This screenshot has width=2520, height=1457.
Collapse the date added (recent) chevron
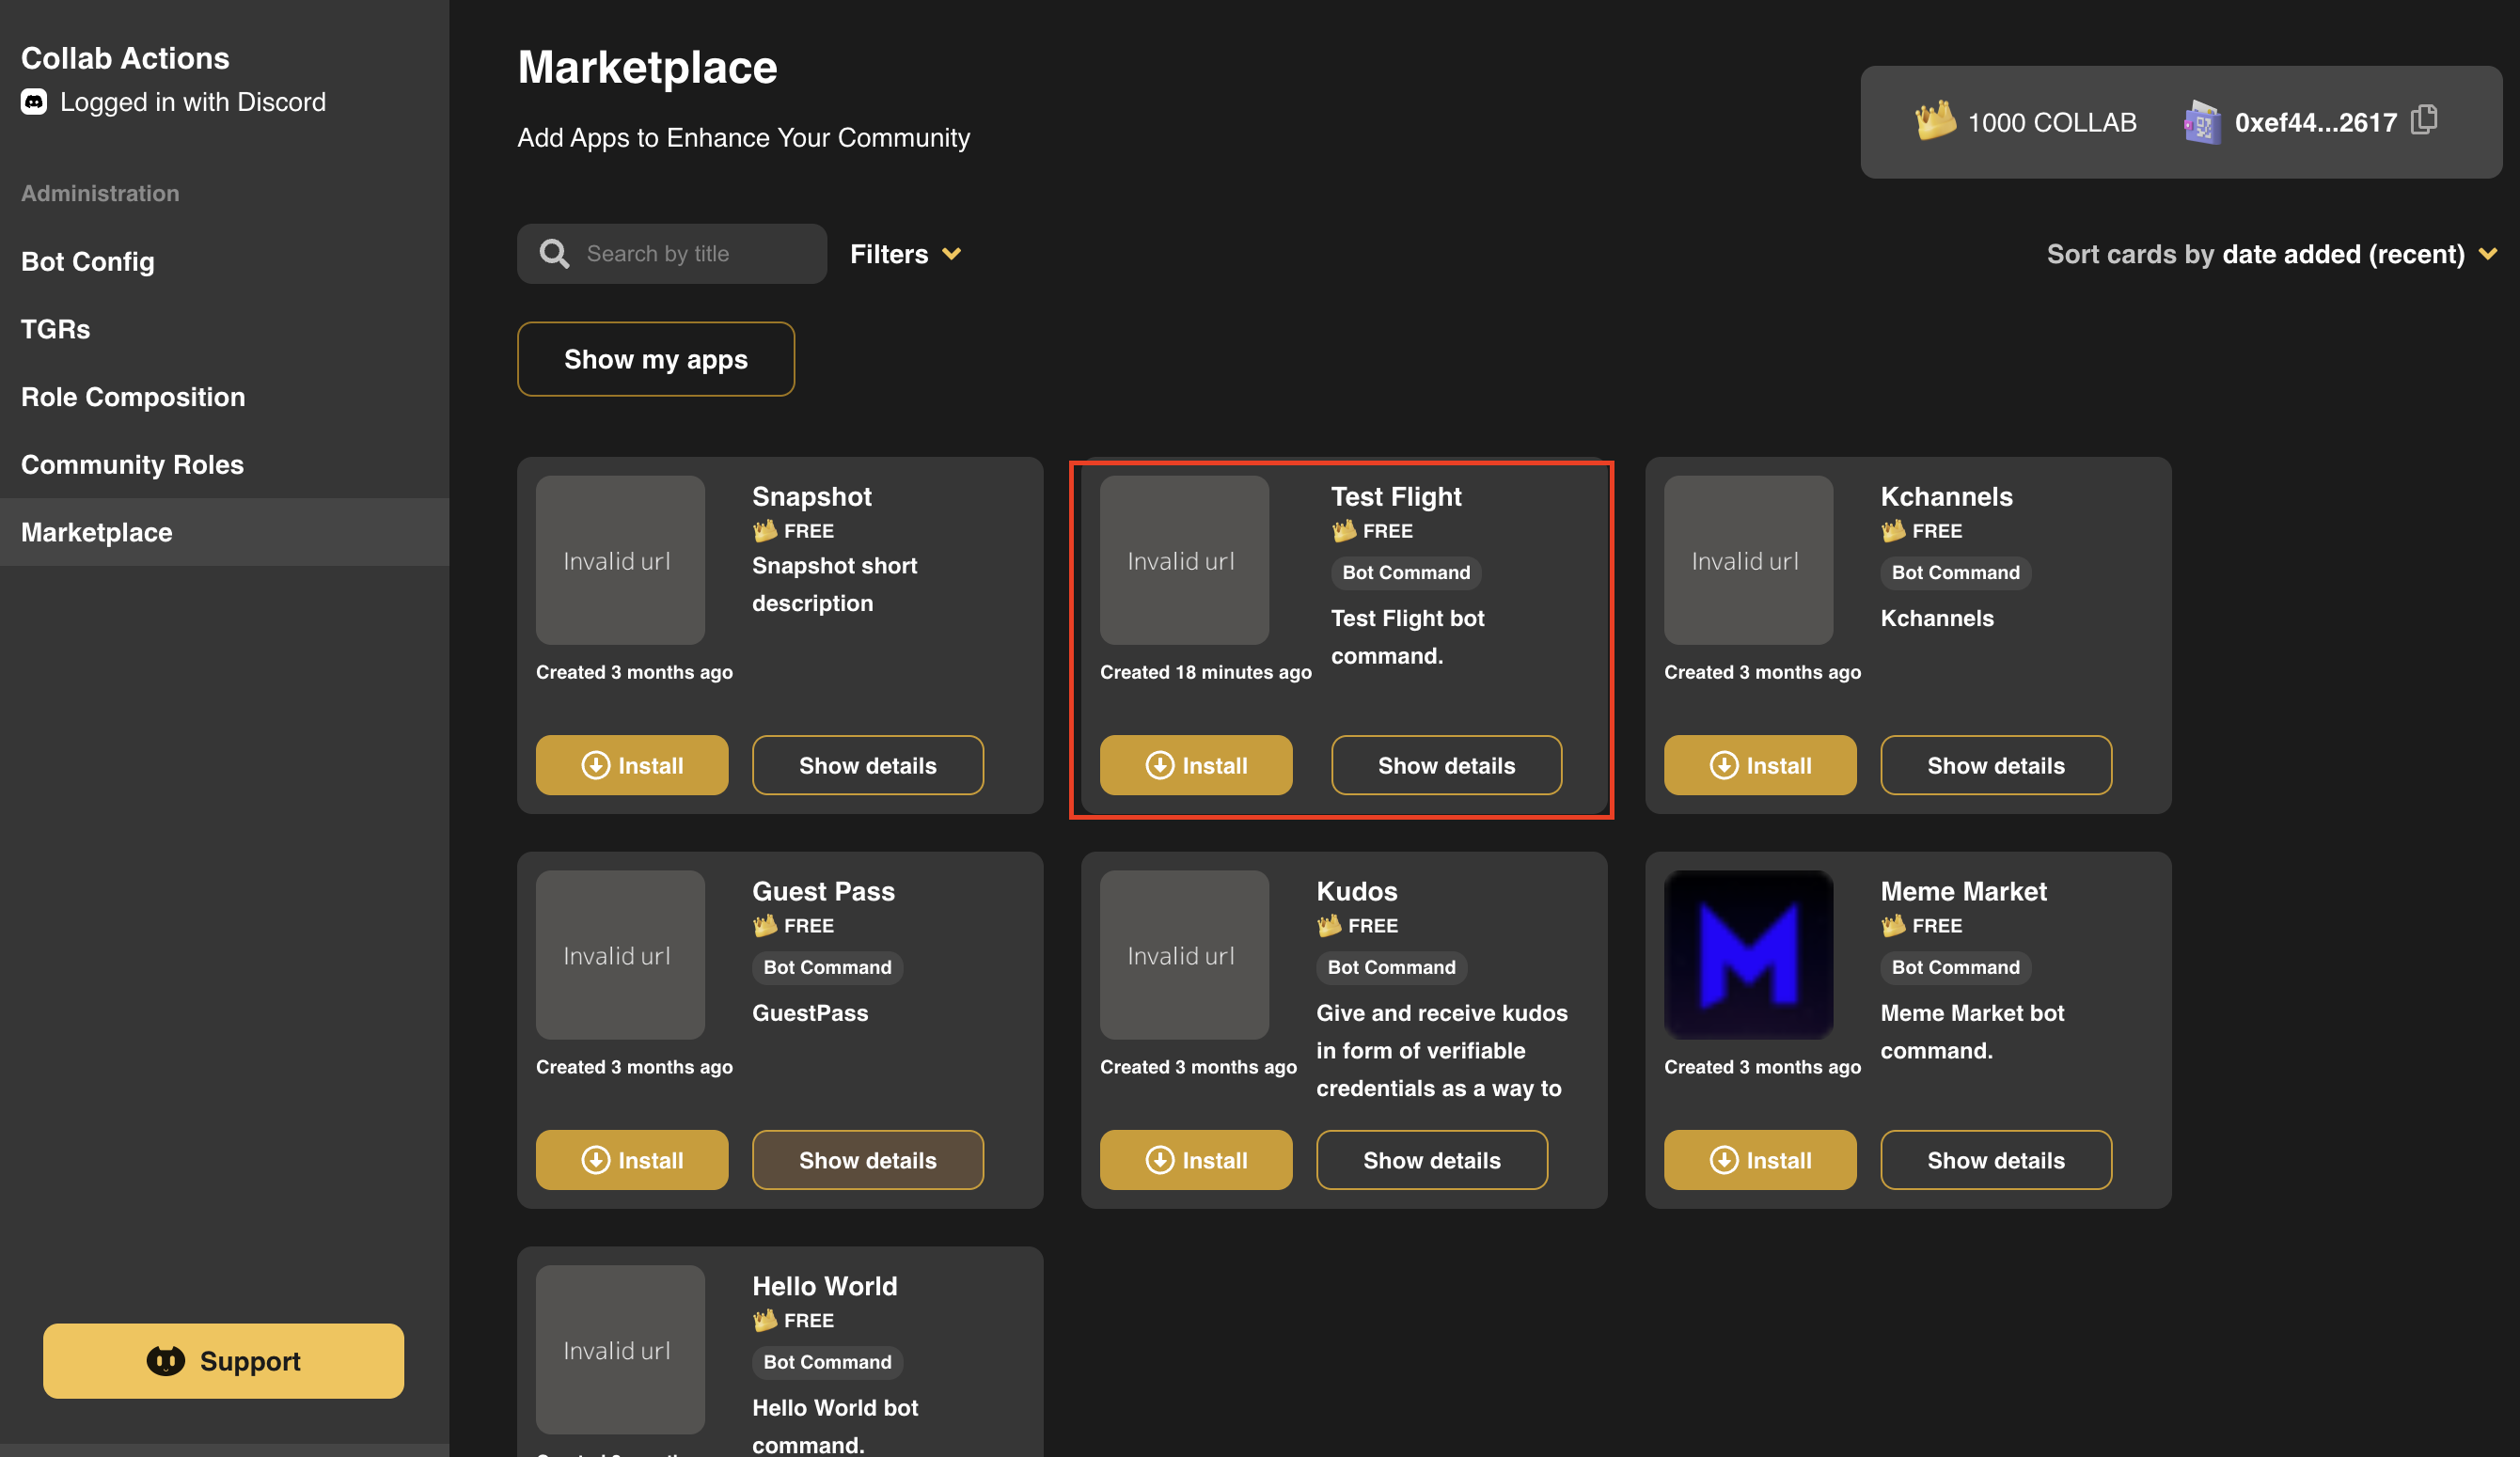pos(2487,253)
